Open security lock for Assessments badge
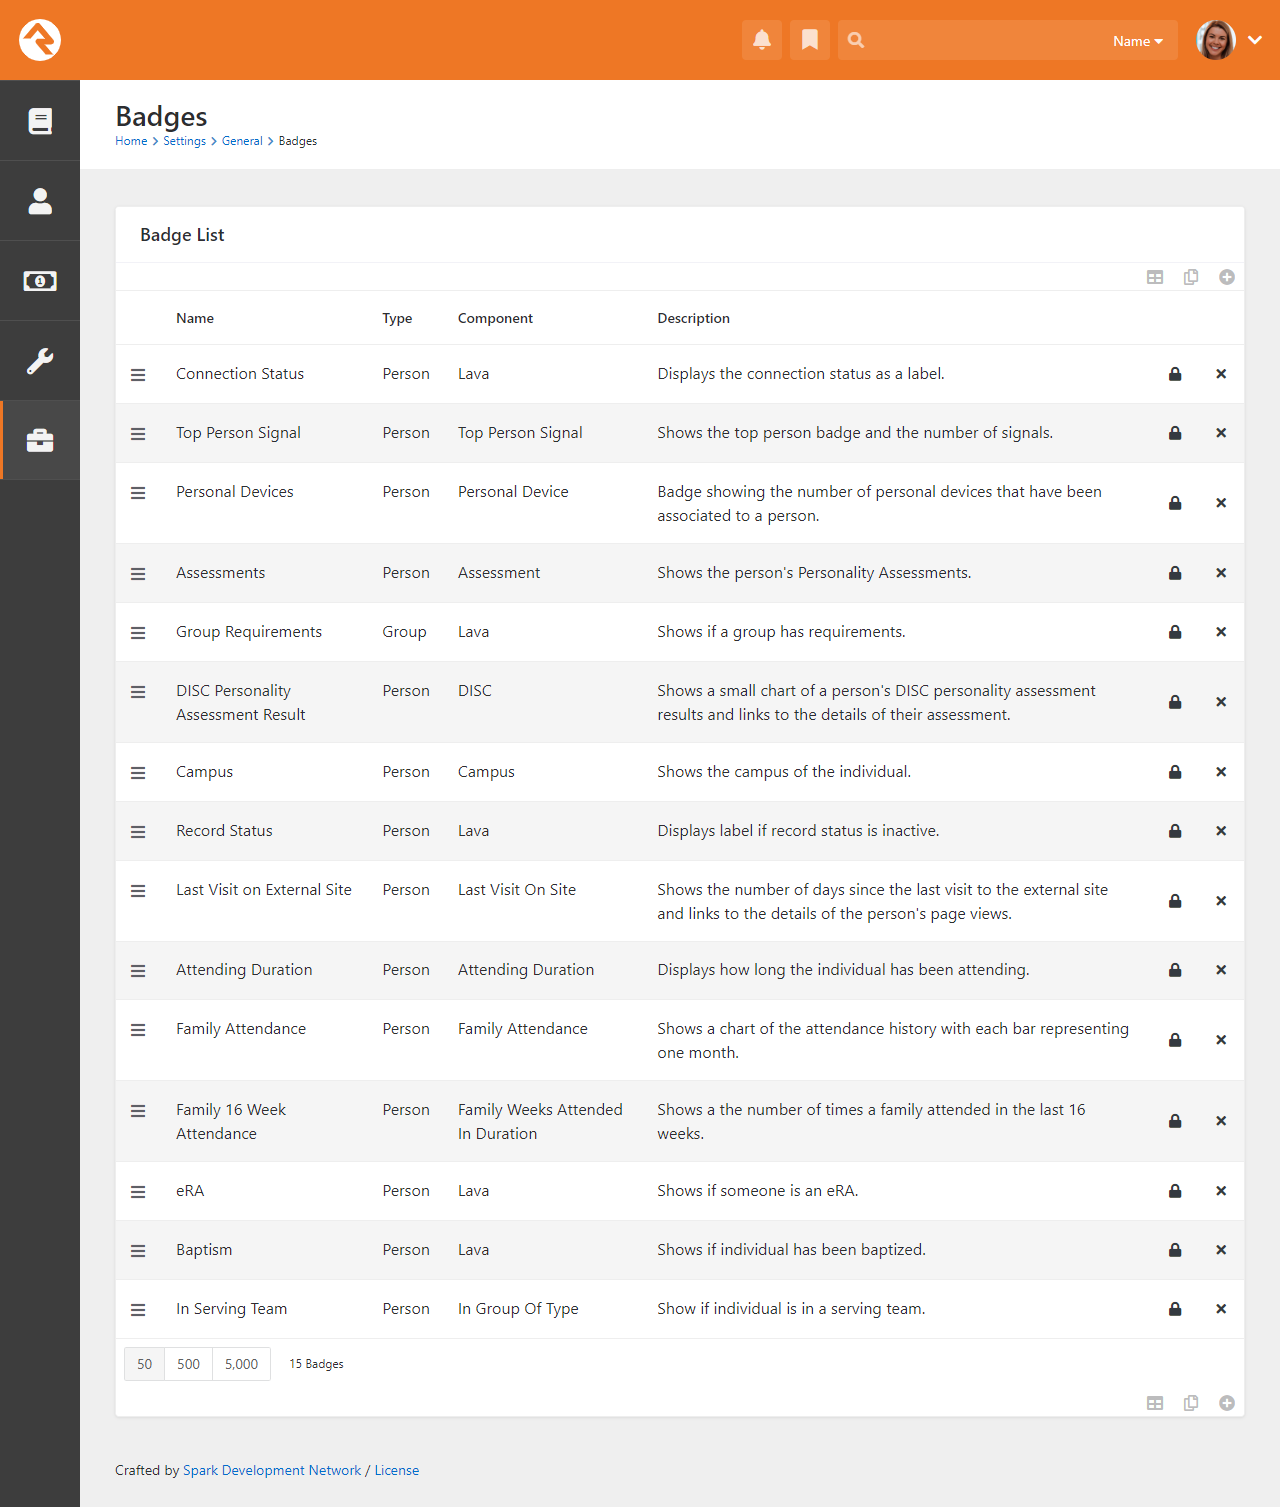 (x=1175, y=573)
